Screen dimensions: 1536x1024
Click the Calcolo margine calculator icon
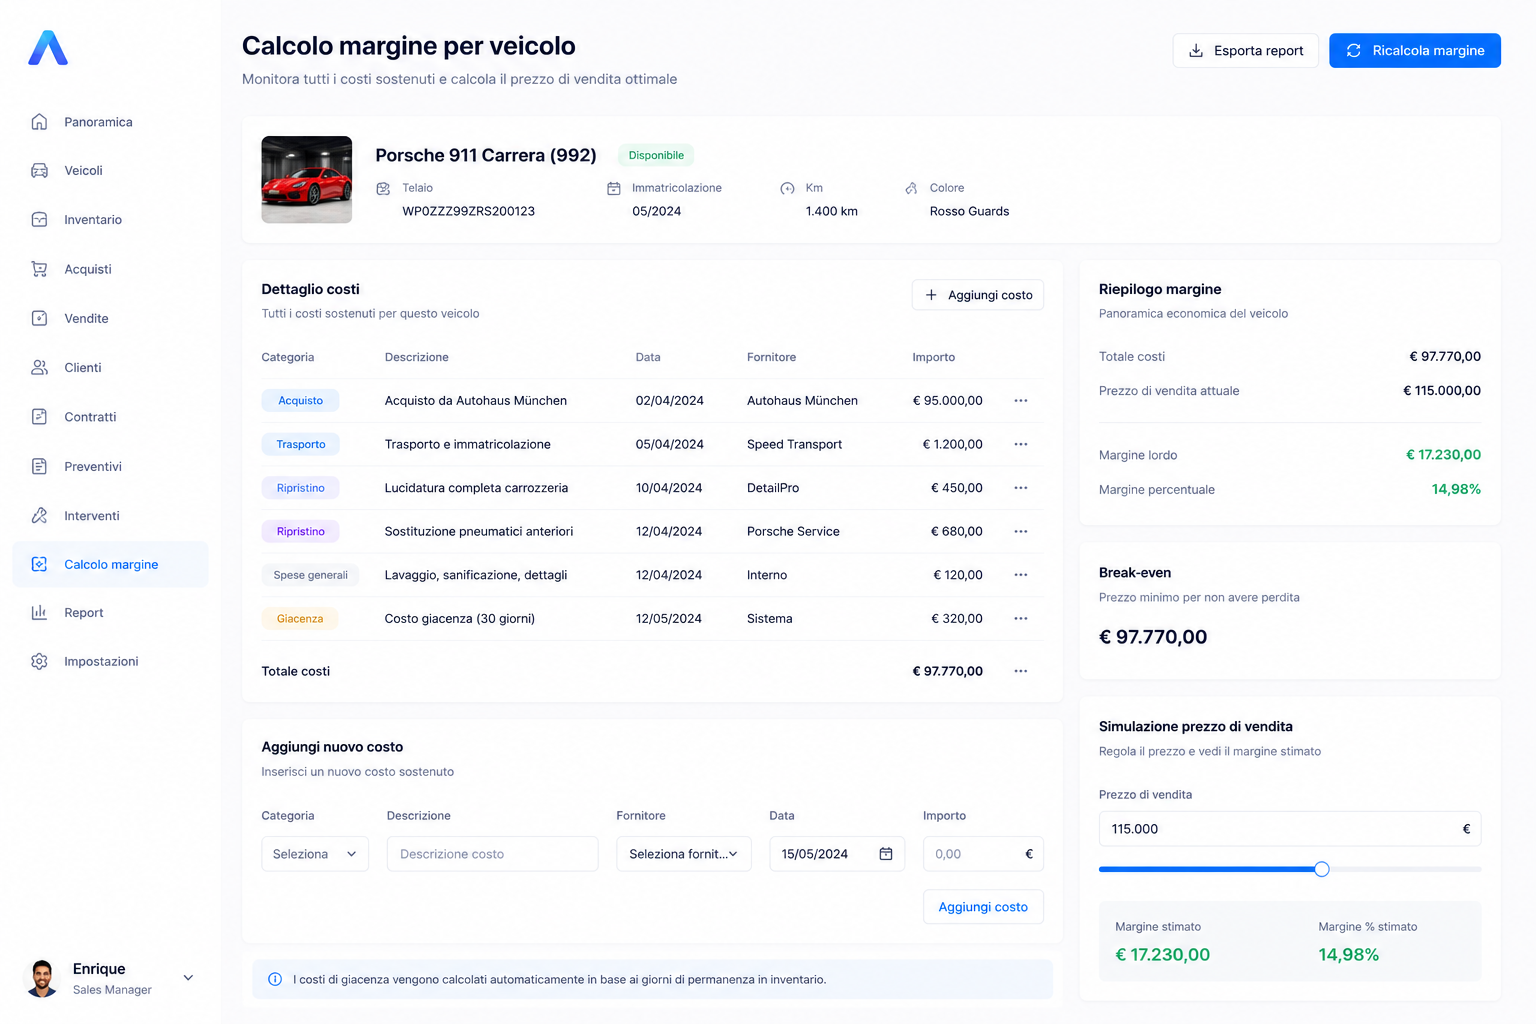[x=39, y=564]
